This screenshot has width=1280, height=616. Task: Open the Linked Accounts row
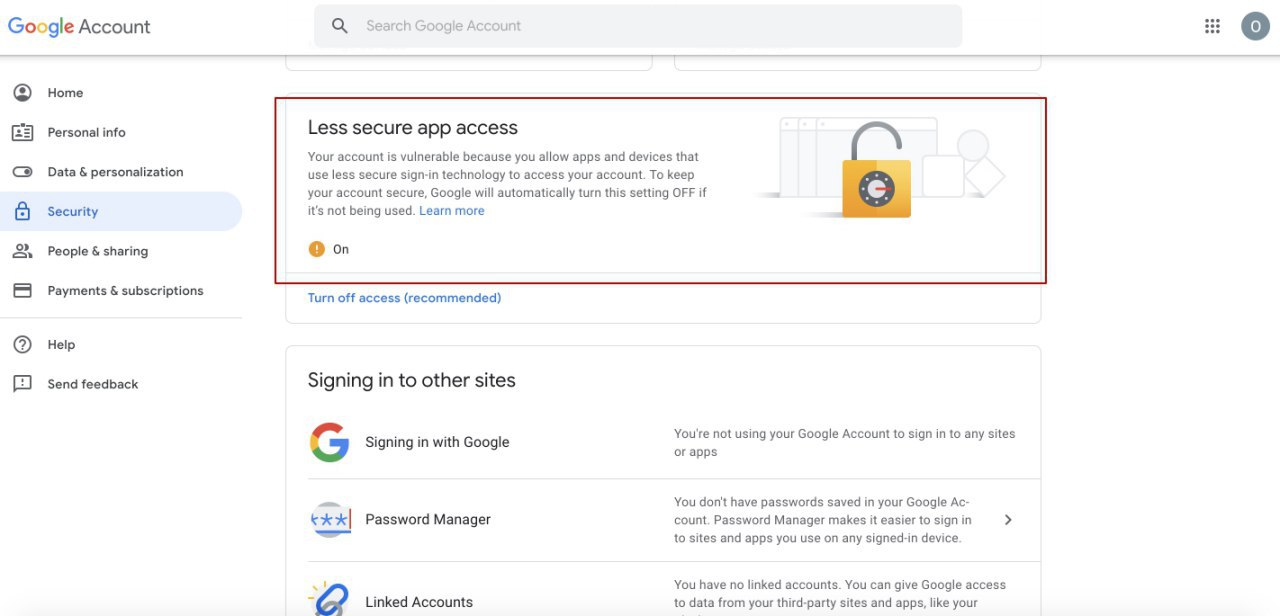(663, 589)
